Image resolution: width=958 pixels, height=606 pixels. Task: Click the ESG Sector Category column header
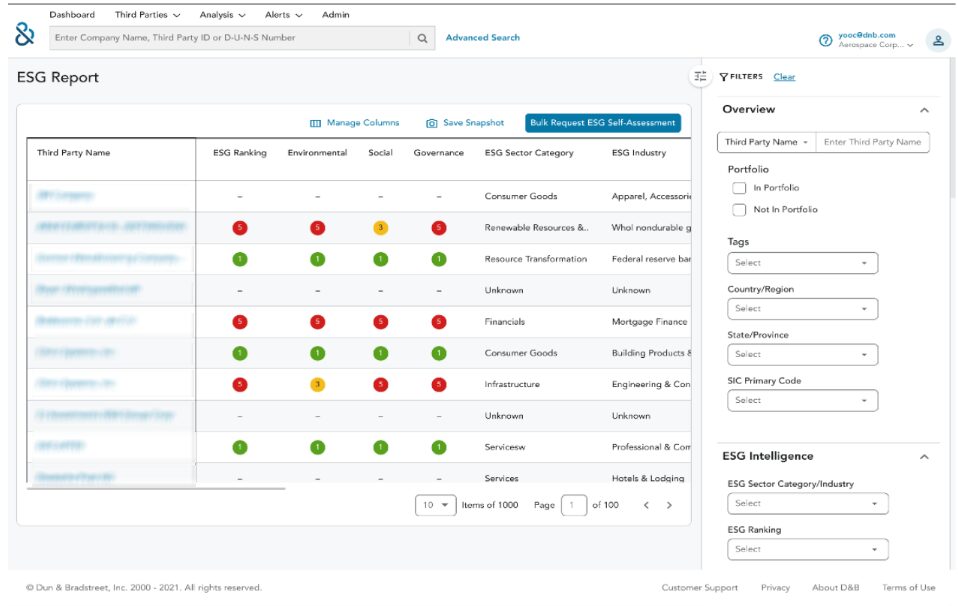pos(529,153)
